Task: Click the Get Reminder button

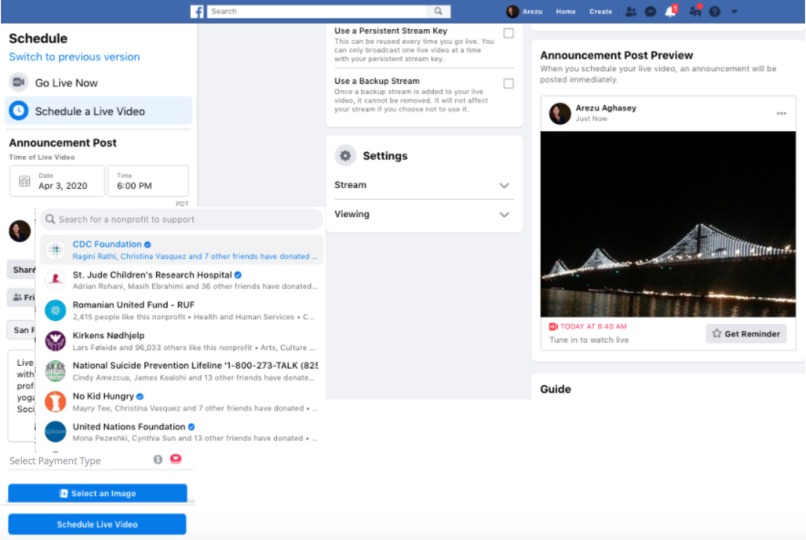Action: pos(746,333)
